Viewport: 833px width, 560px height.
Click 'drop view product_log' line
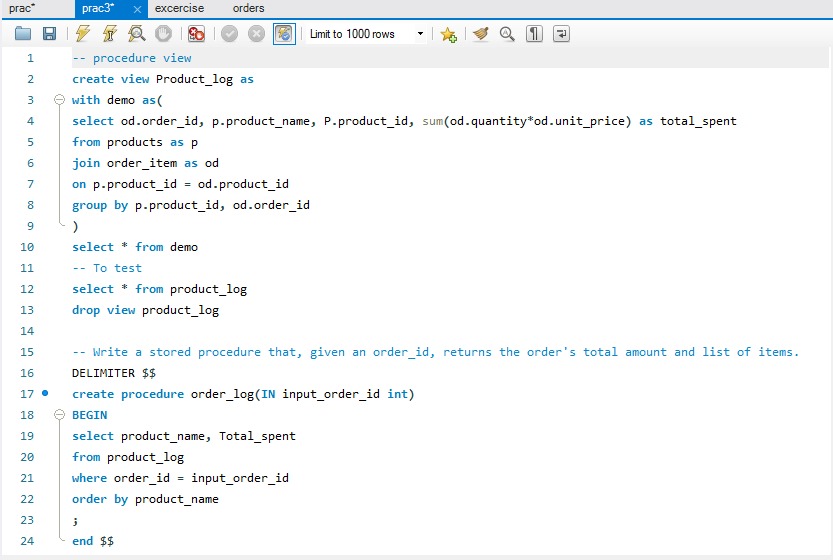tap(146, 310)
